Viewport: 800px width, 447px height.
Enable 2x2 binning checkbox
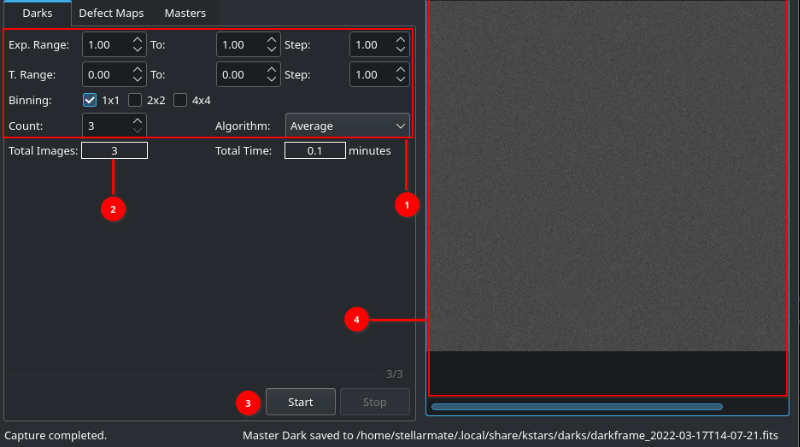(x=135, y=100)
